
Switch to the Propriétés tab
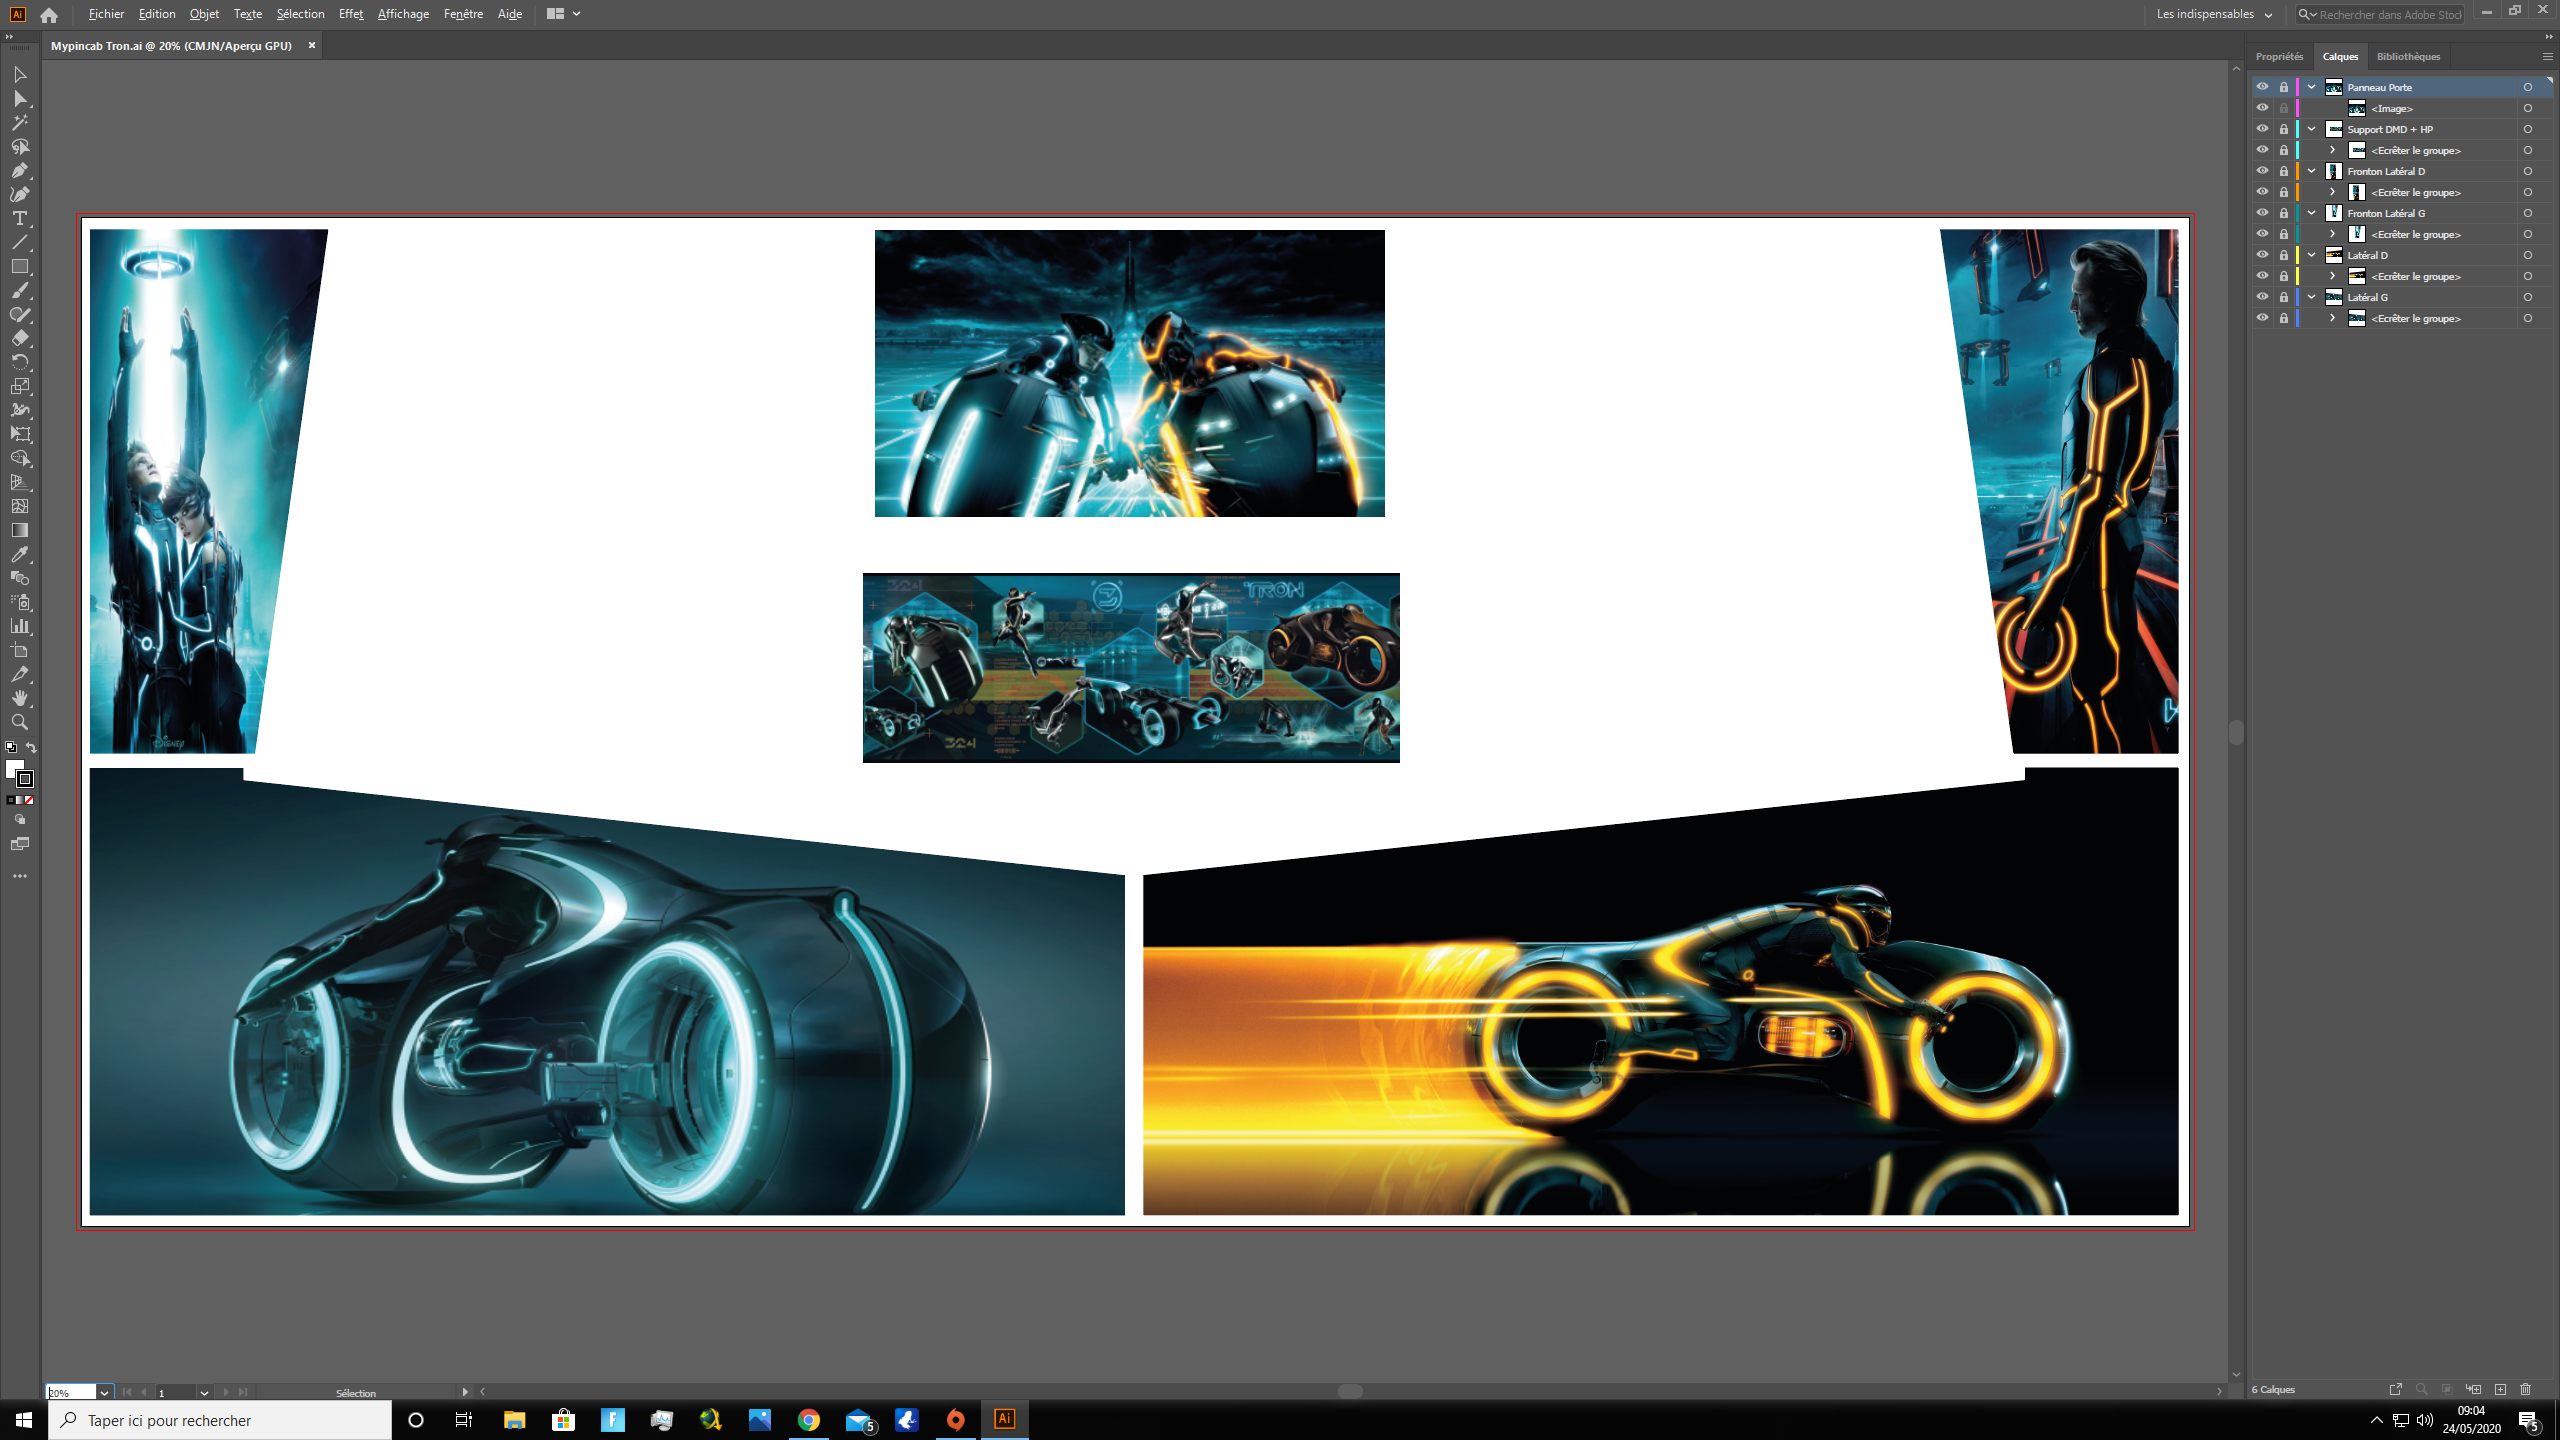point(2279,57)
